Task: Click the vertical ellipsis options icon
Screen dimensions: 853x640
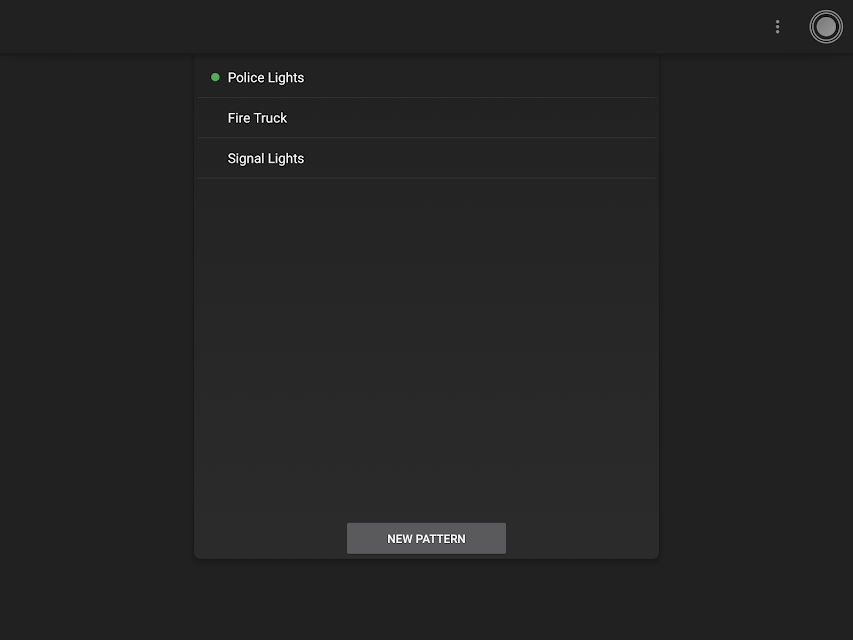Action: pos(777,27)
